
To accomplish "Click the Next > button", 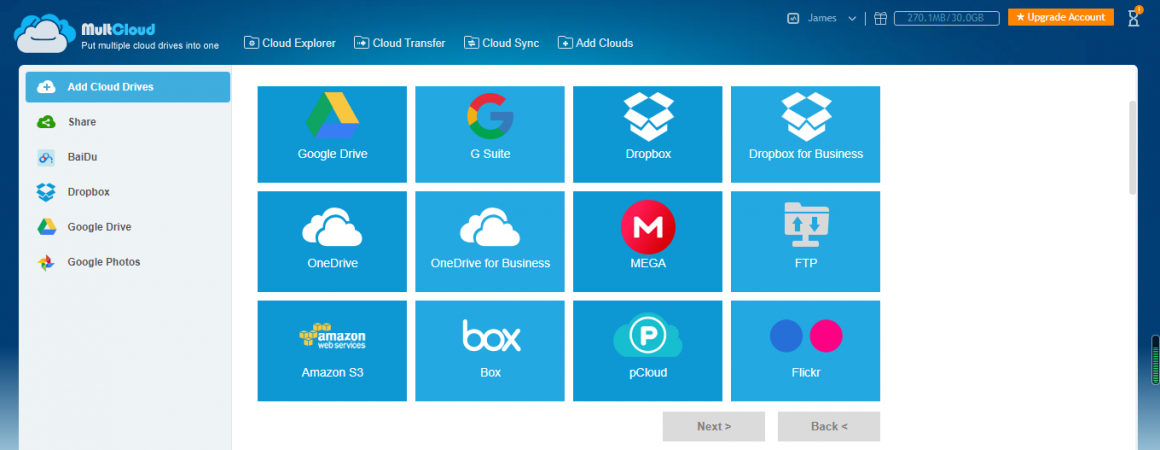I will pyautogui.click(x=714, y=426).
